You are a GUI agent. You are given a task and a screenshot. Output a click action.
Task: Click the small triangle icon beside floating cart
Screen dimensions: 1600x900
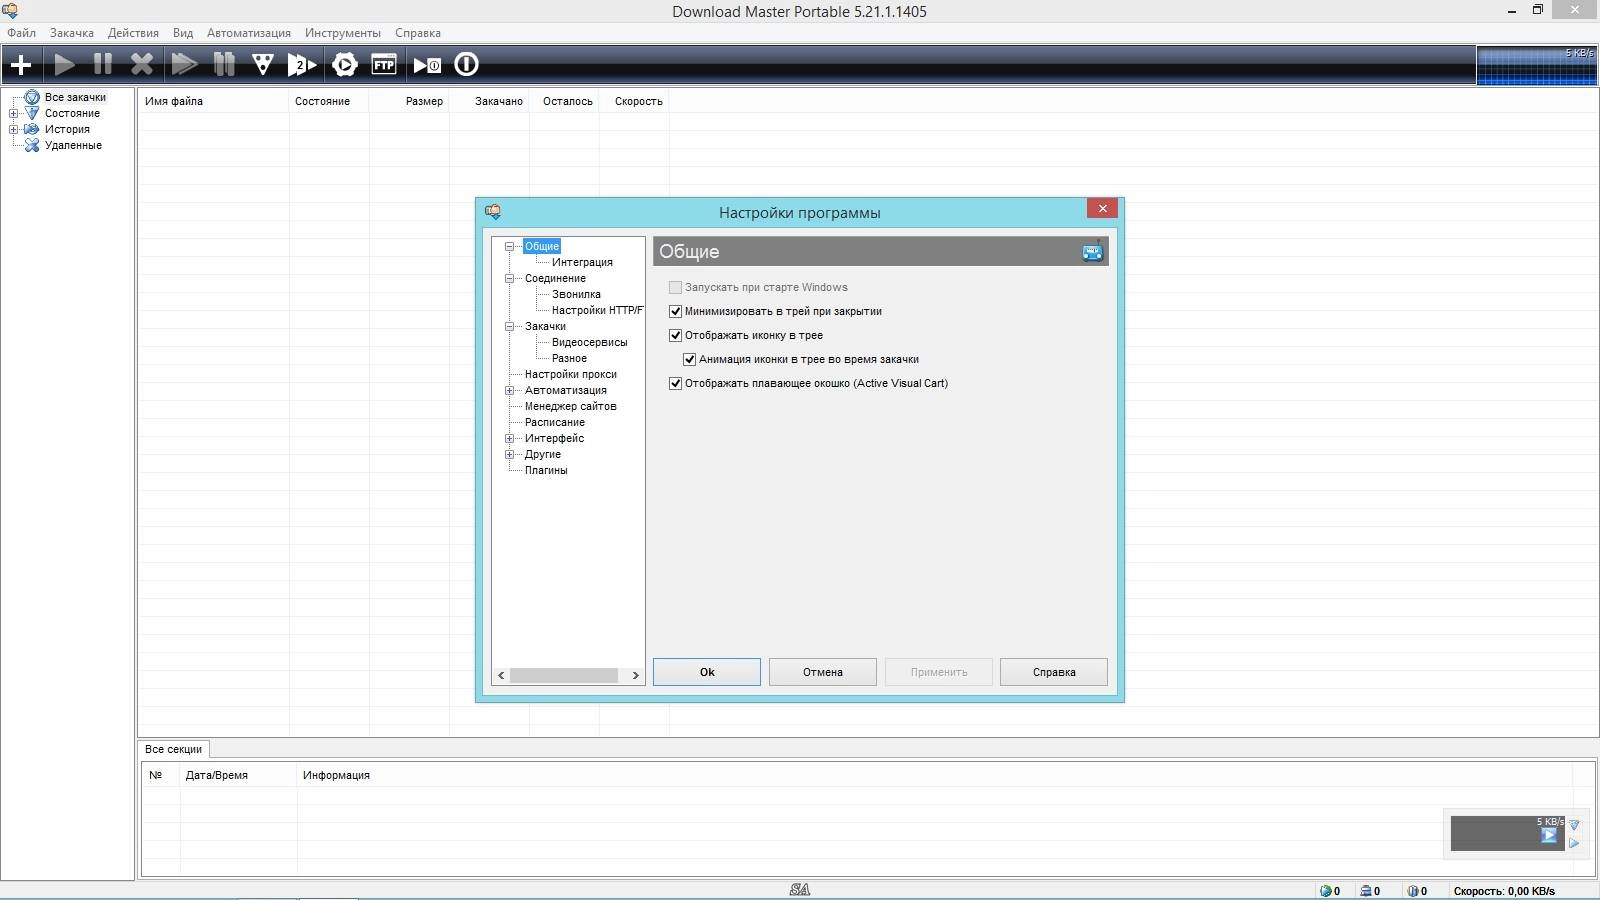[x=1574, y=825]
